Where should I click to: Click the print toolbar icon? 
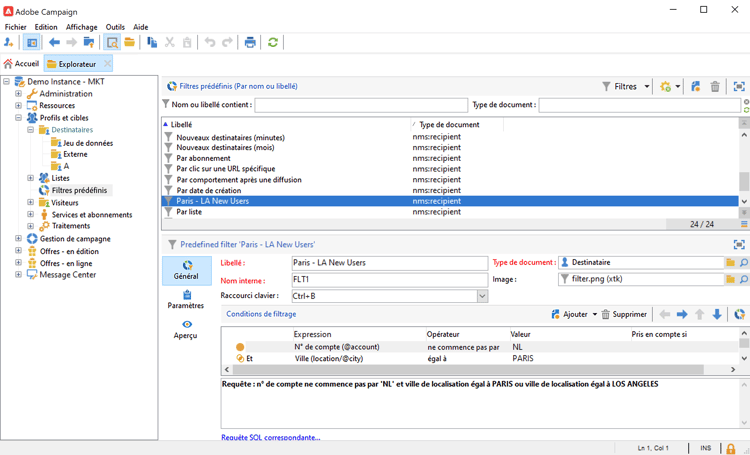pyautogui.click(x=250, y=43)
